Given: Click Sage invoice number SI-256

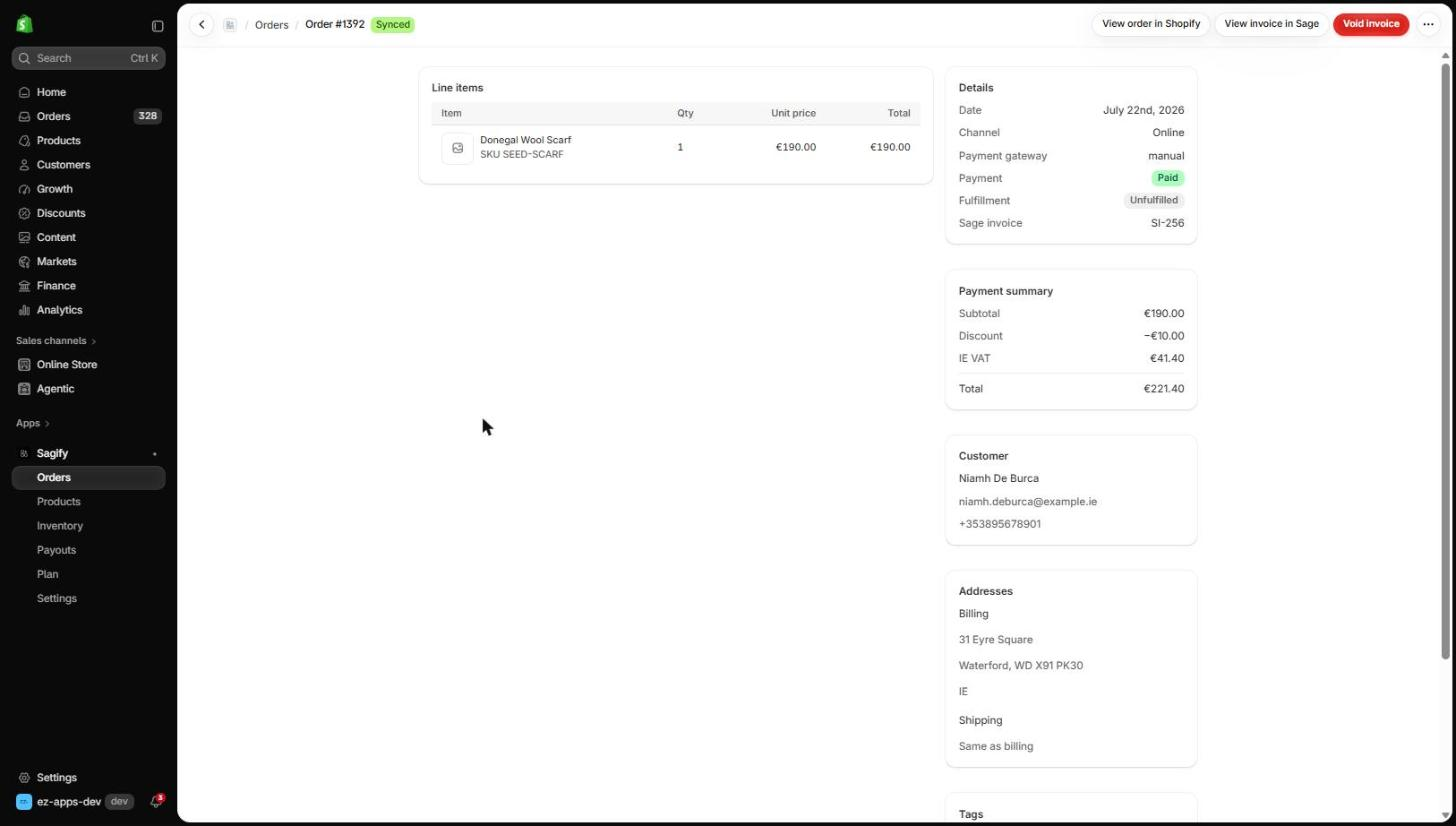Looking at the screenshot, I should 1167,223.
